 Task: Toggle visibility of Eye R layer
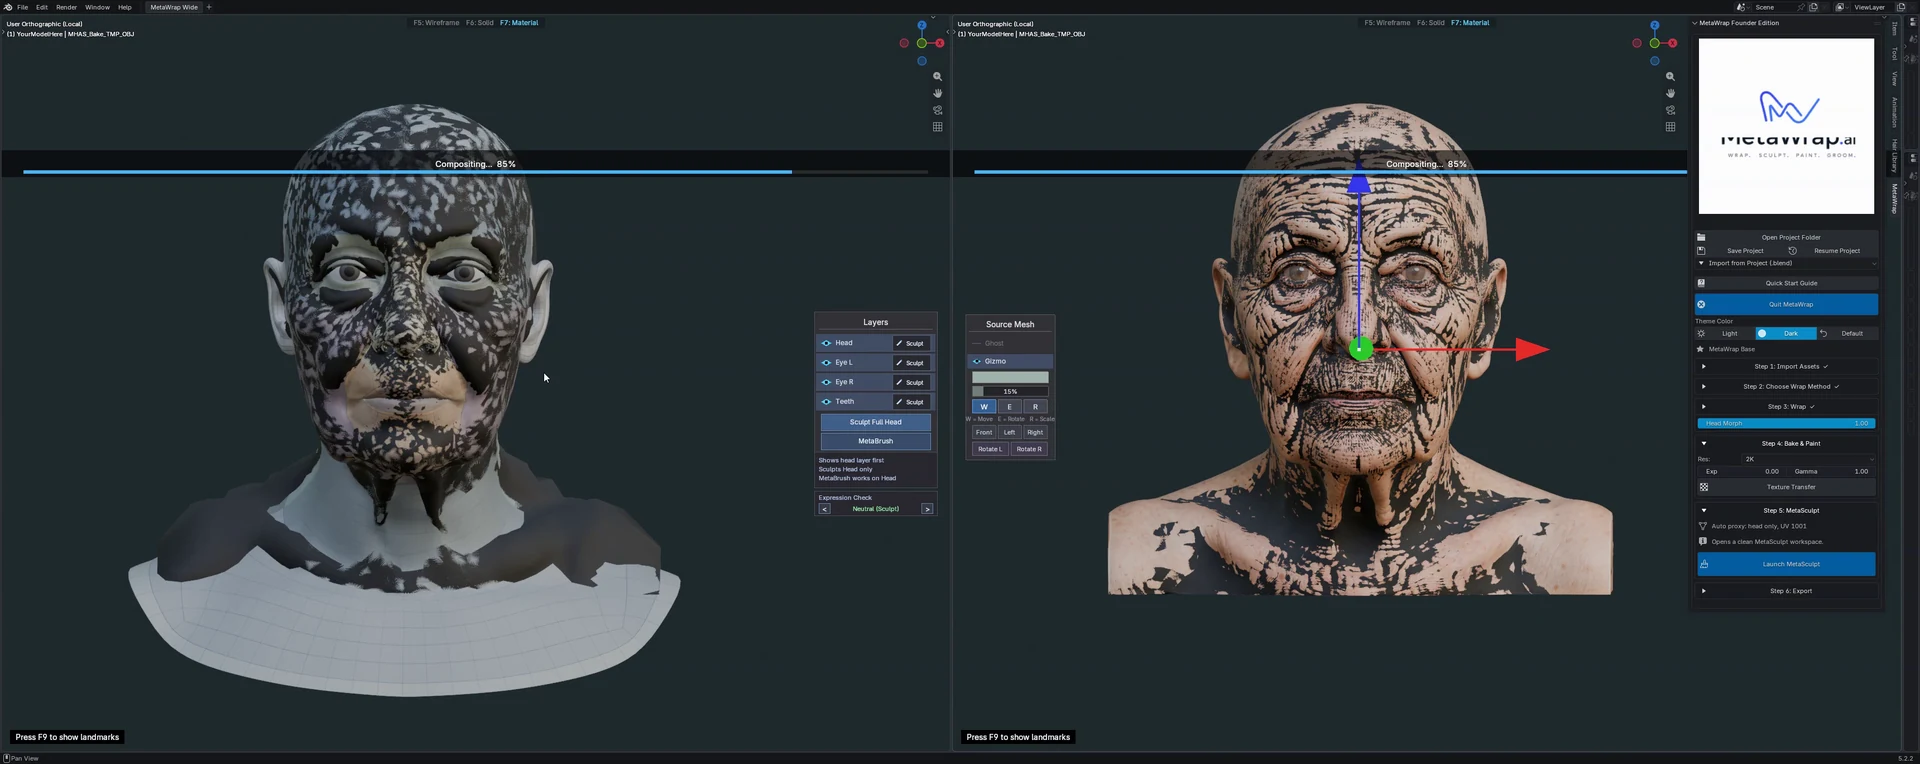point(826,382)
